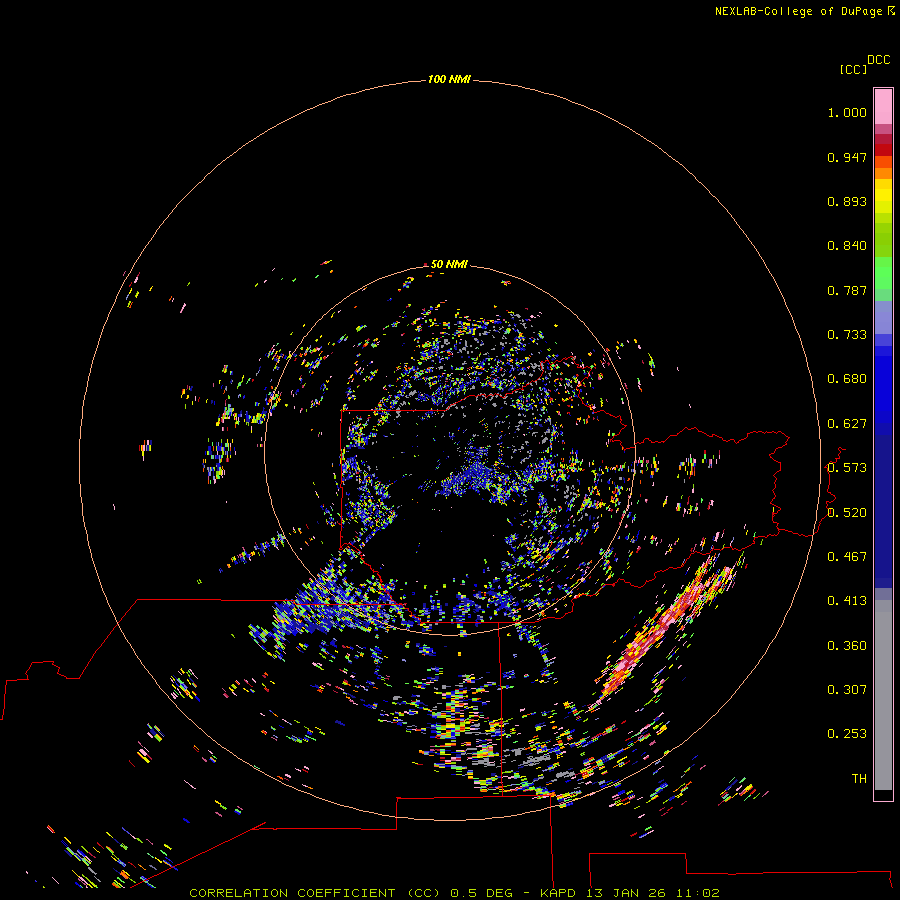Click the 0.307 legend value
Image resolution: width=900 pixels, height=900 pixels.
[847, 690]
